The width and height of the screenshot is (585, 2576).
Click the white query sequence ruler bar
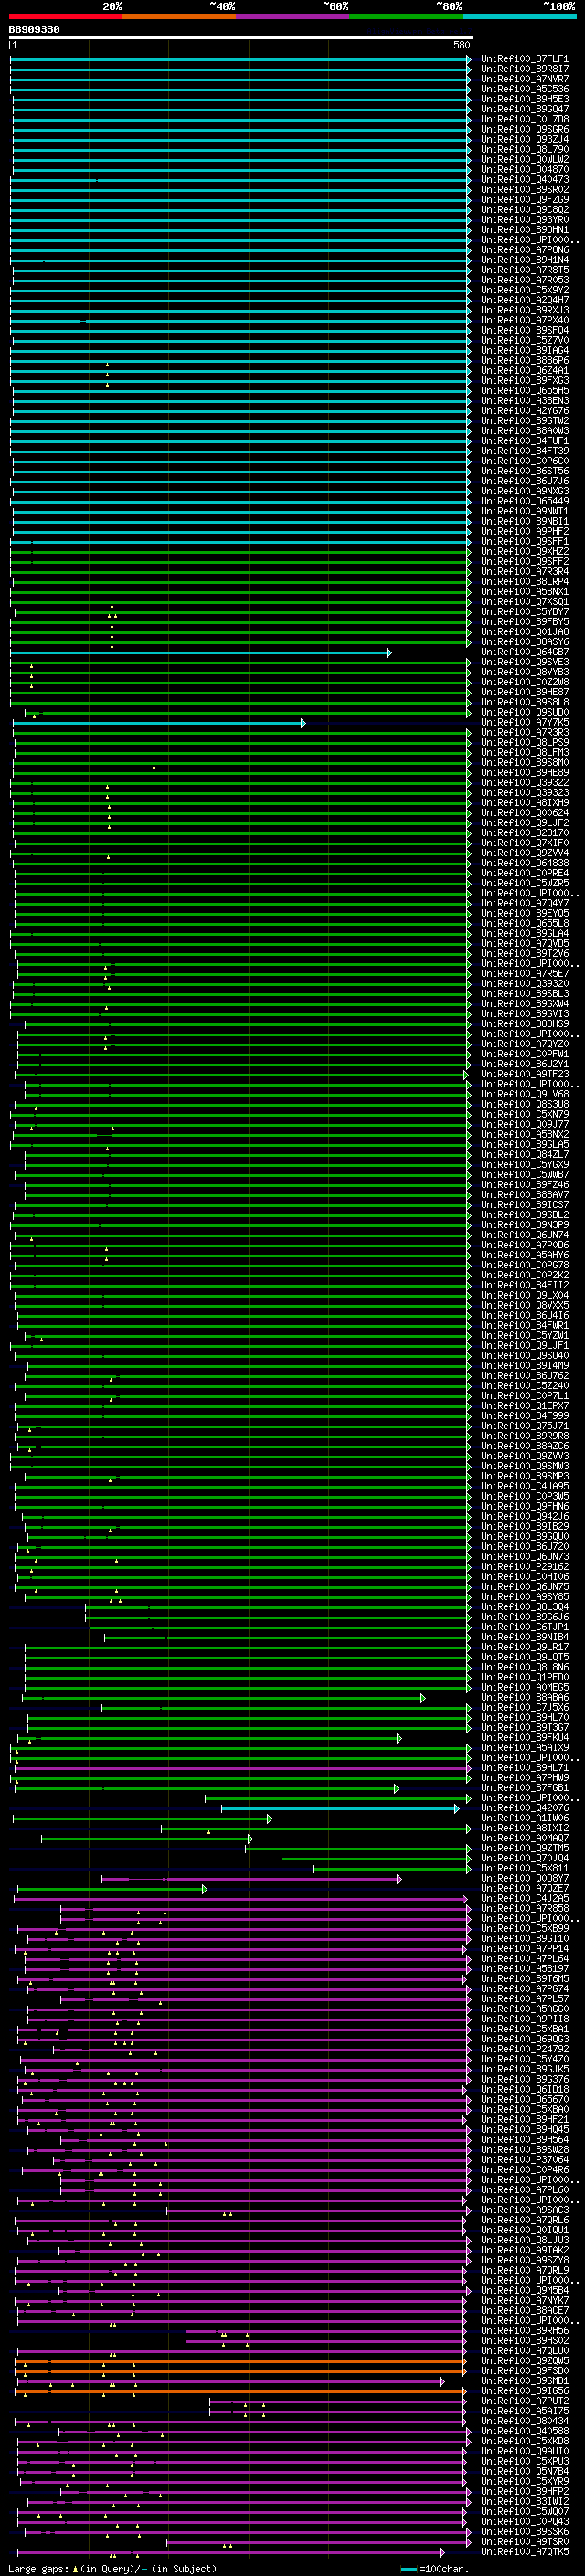pyautogui.click(x=241, y=38)
